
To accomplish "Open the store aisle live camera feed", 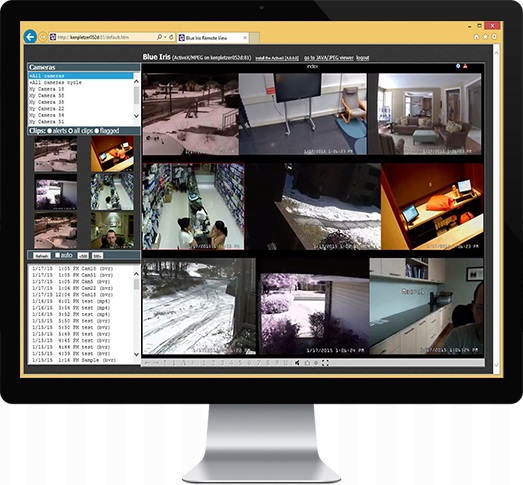I will tap(193, 206).
